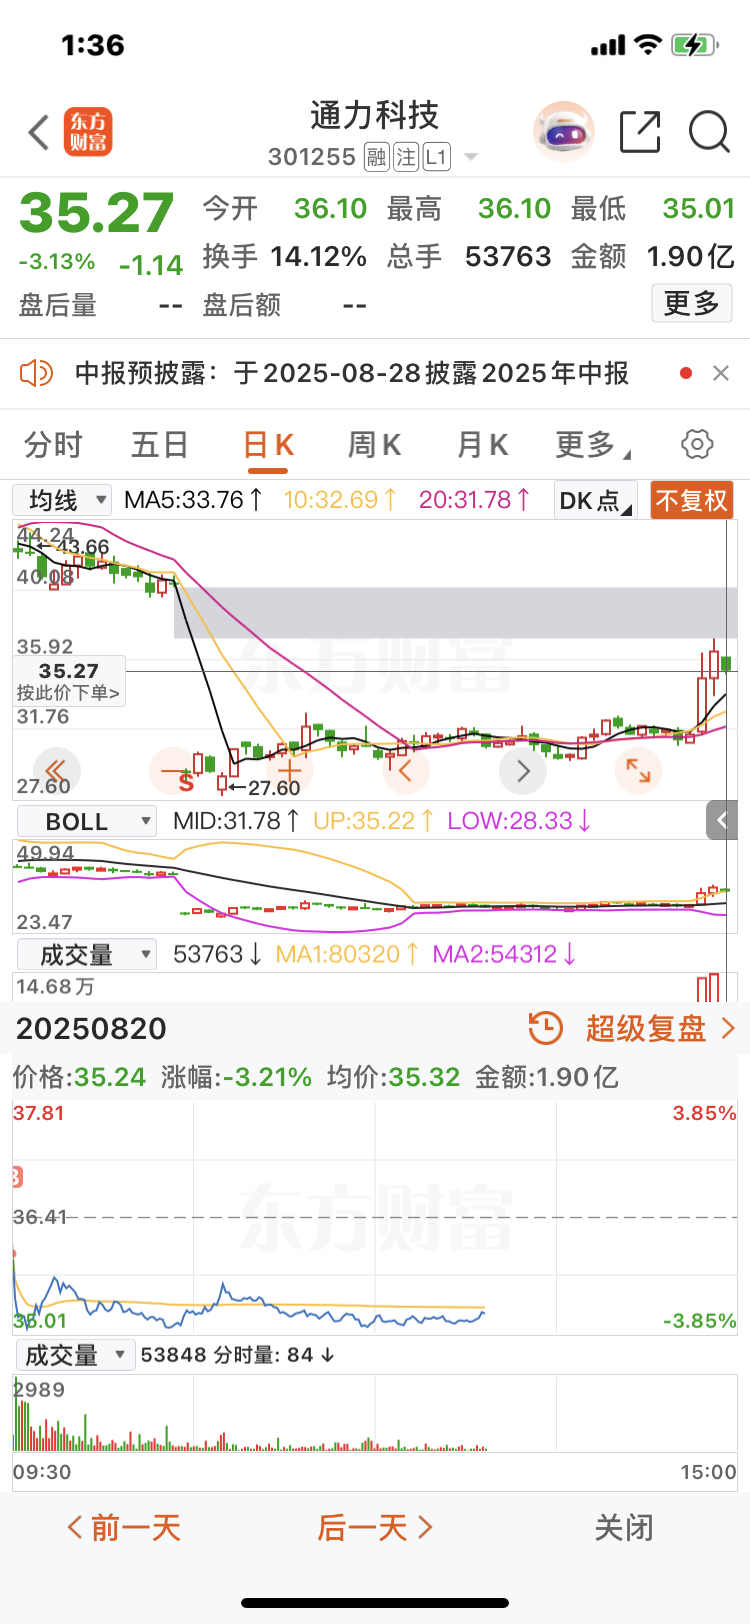
Task: Tap the L1 level badge
Action: click(436, 157)
